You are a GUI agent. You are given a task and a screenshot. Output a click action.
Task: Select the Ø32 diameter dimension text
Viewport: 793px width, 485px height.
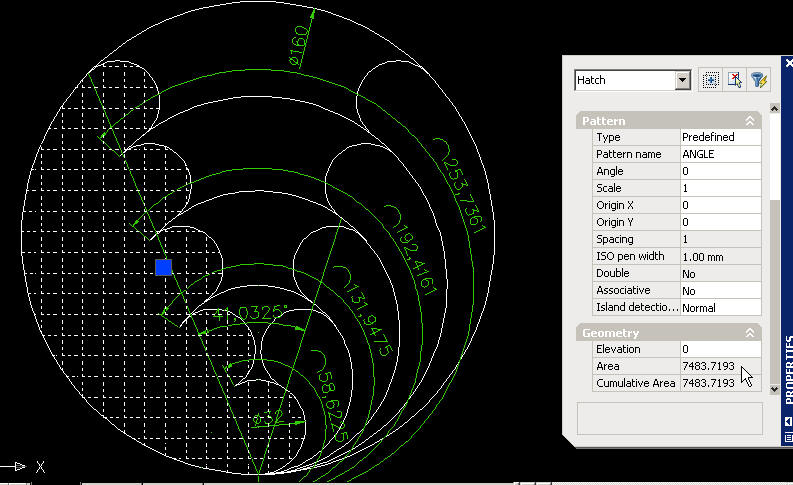pyautogui.click(x=268, y=418)
